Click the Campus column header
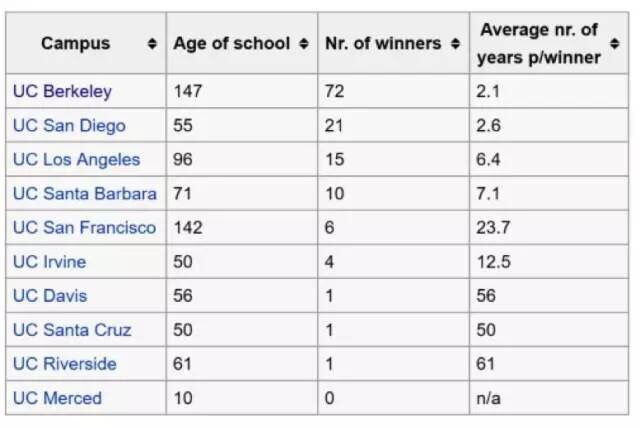The image size is (640, 428). pyautogui.click(x=86, y=43)
